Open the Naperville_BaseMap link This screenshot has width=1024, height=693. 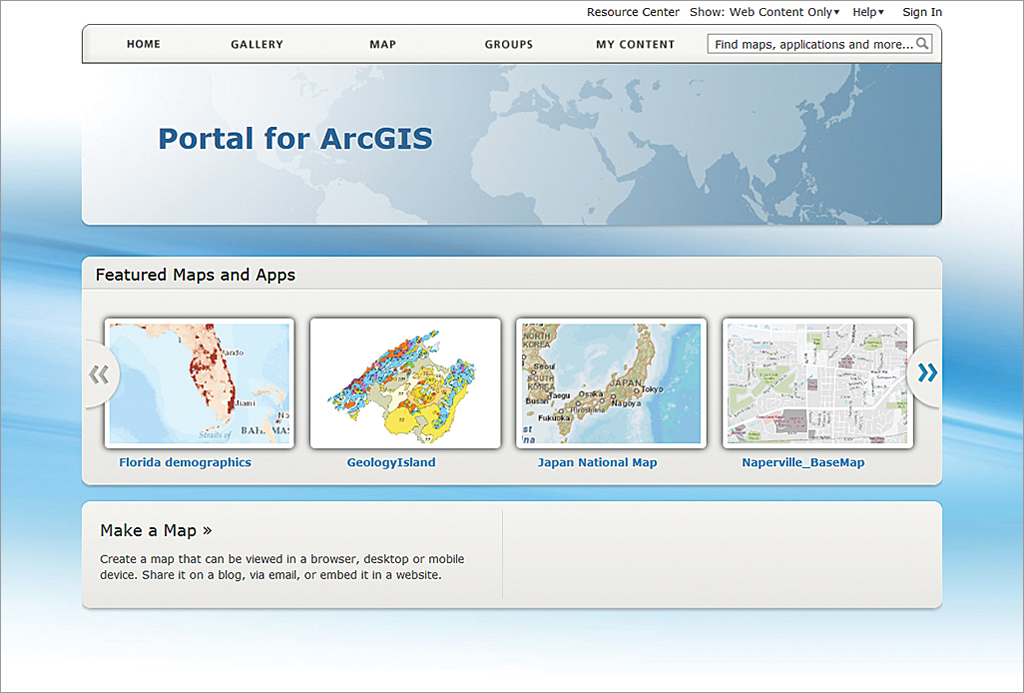tap(803, 462)
